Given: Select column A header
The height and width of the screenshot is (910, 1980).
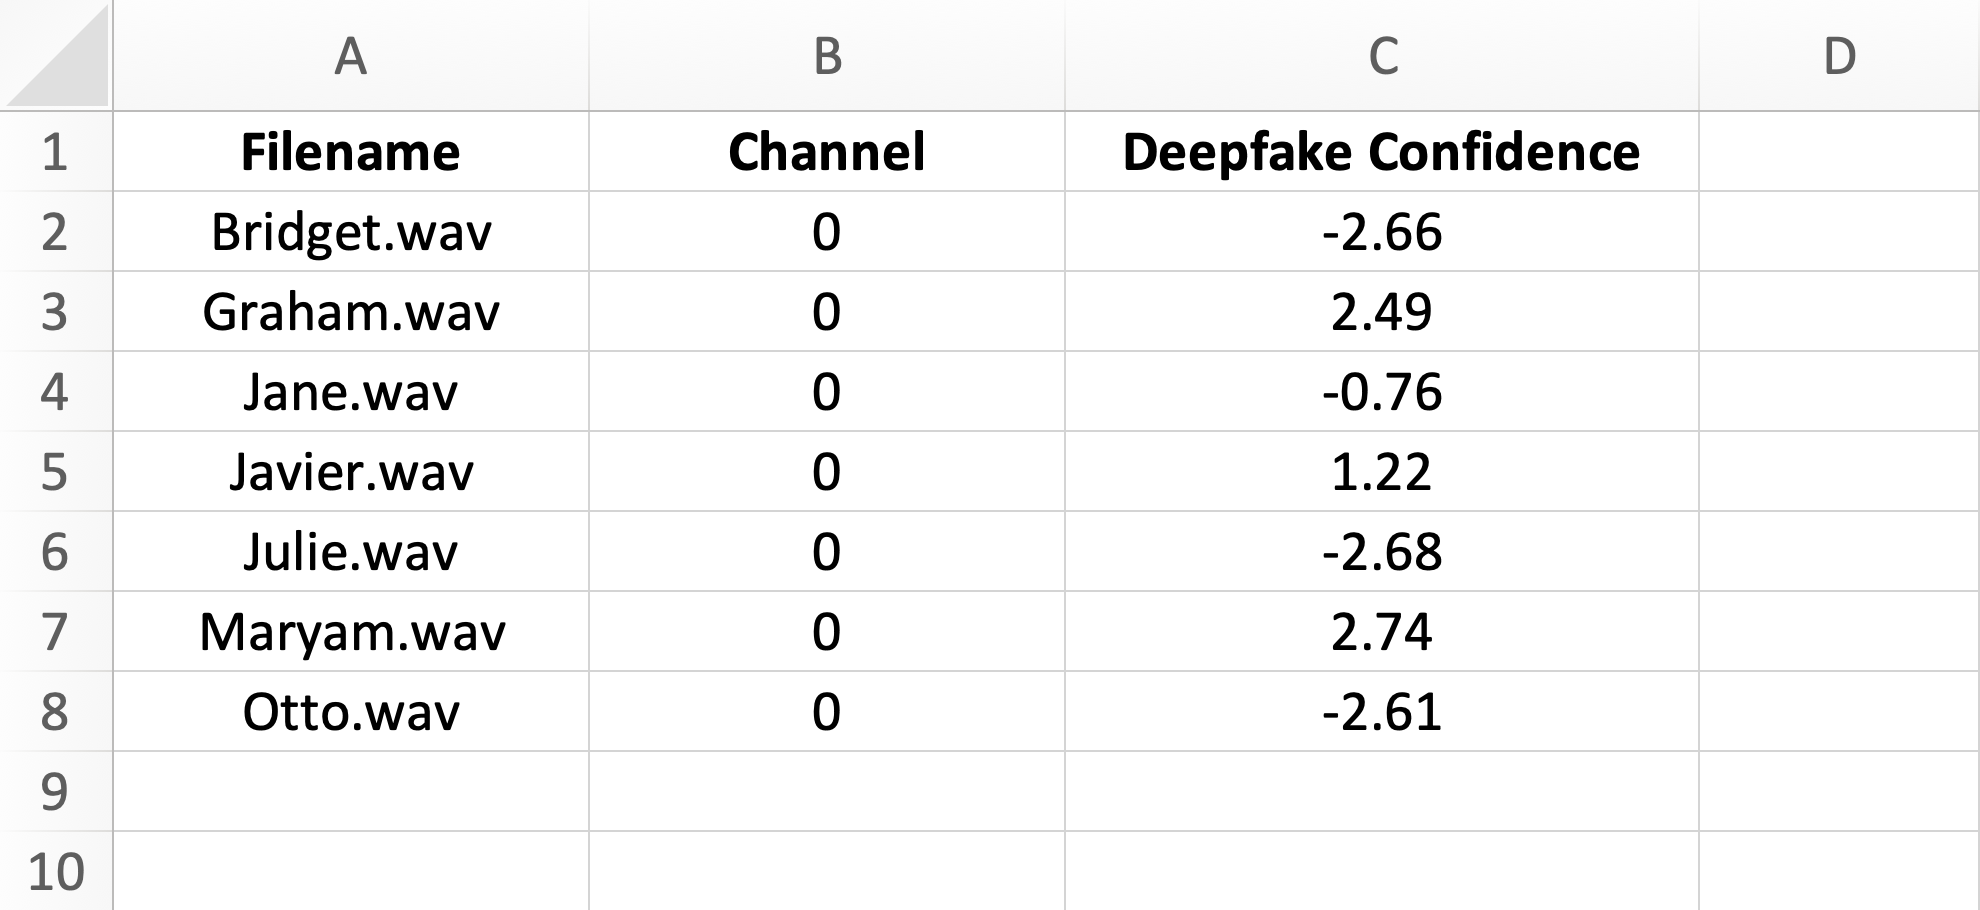Looking at the screenshot, I should [351, 55].
